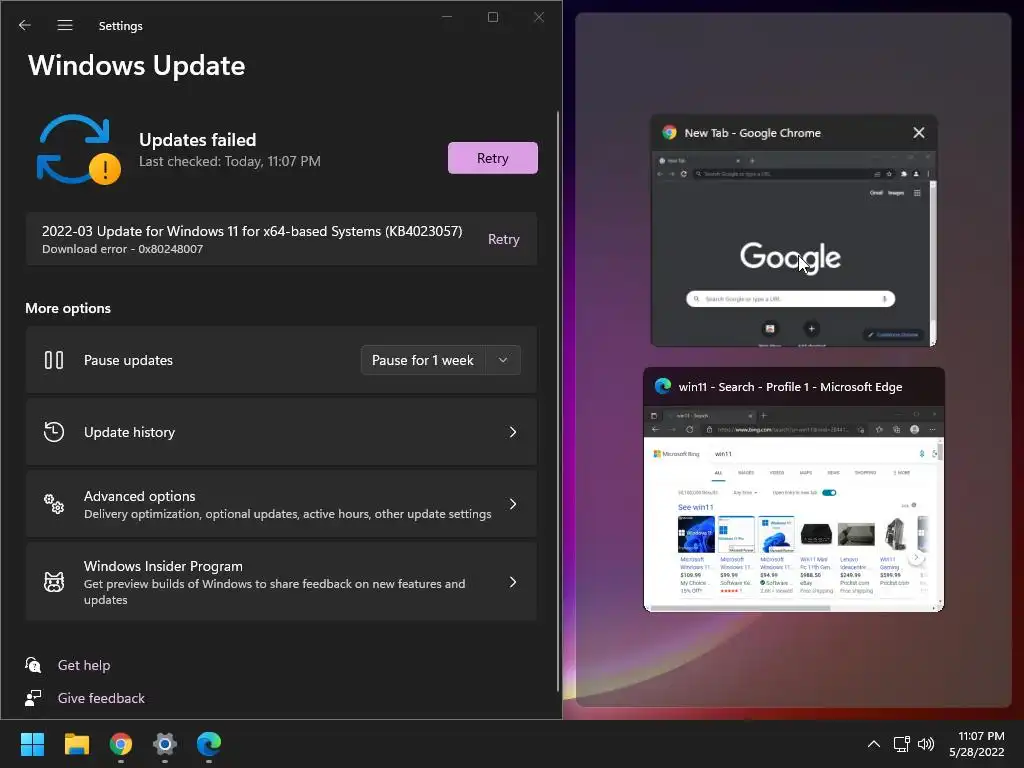
Task: Click the Windows Insider Program cat icon
Action: tap(54, 581)
